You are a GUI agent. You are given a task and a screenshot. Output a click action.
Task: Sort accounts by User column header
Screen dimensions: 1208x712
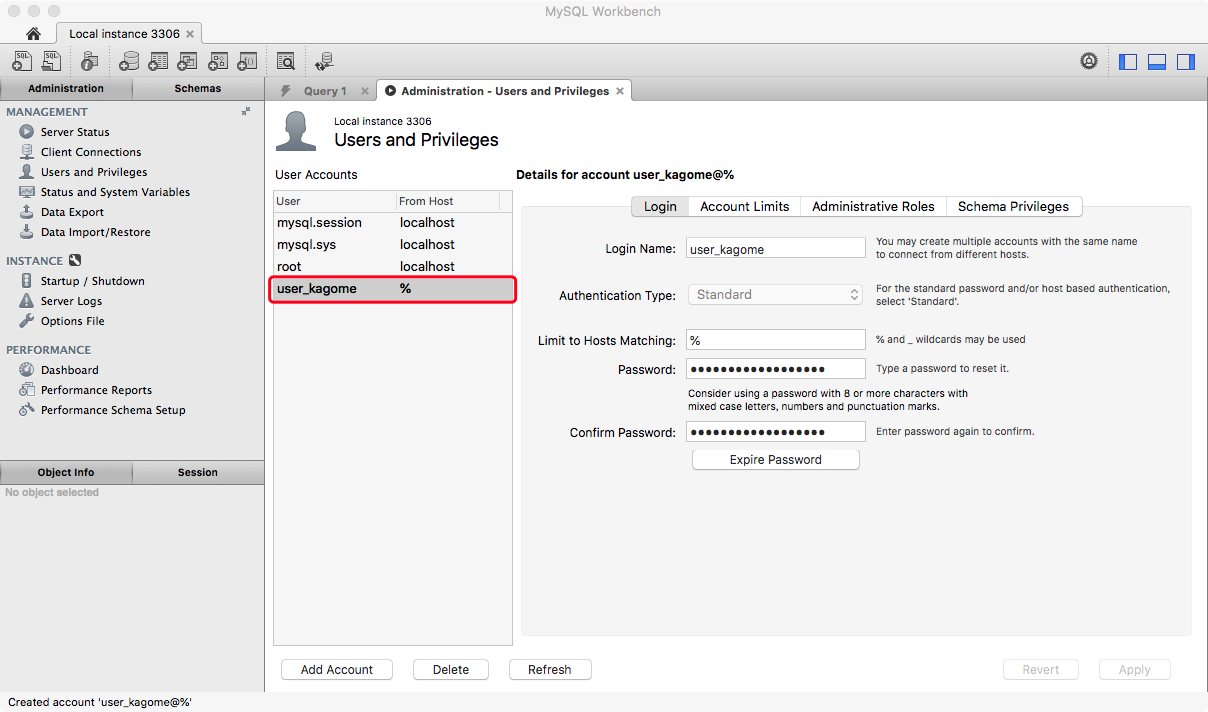335,201
